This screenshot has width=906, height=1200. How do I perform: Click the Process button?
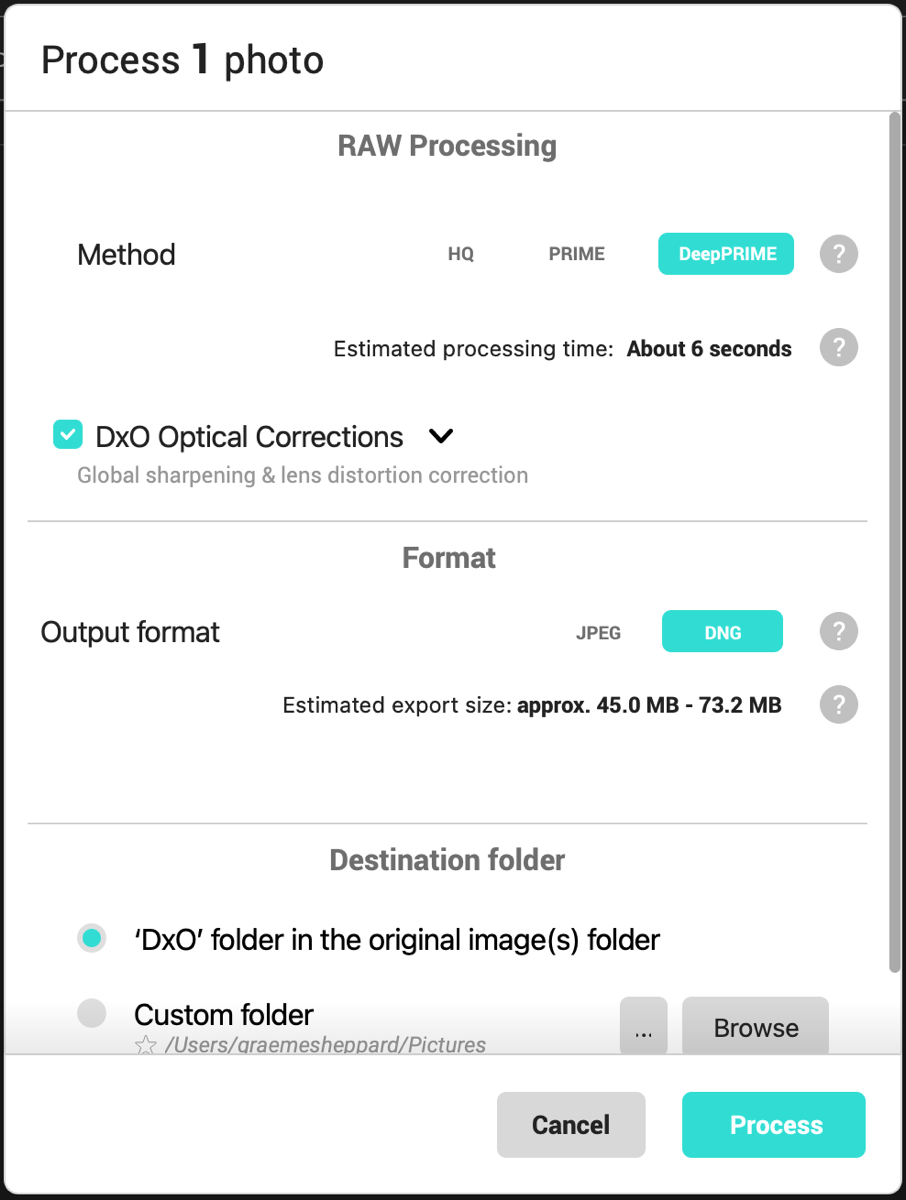[774, 1125]
